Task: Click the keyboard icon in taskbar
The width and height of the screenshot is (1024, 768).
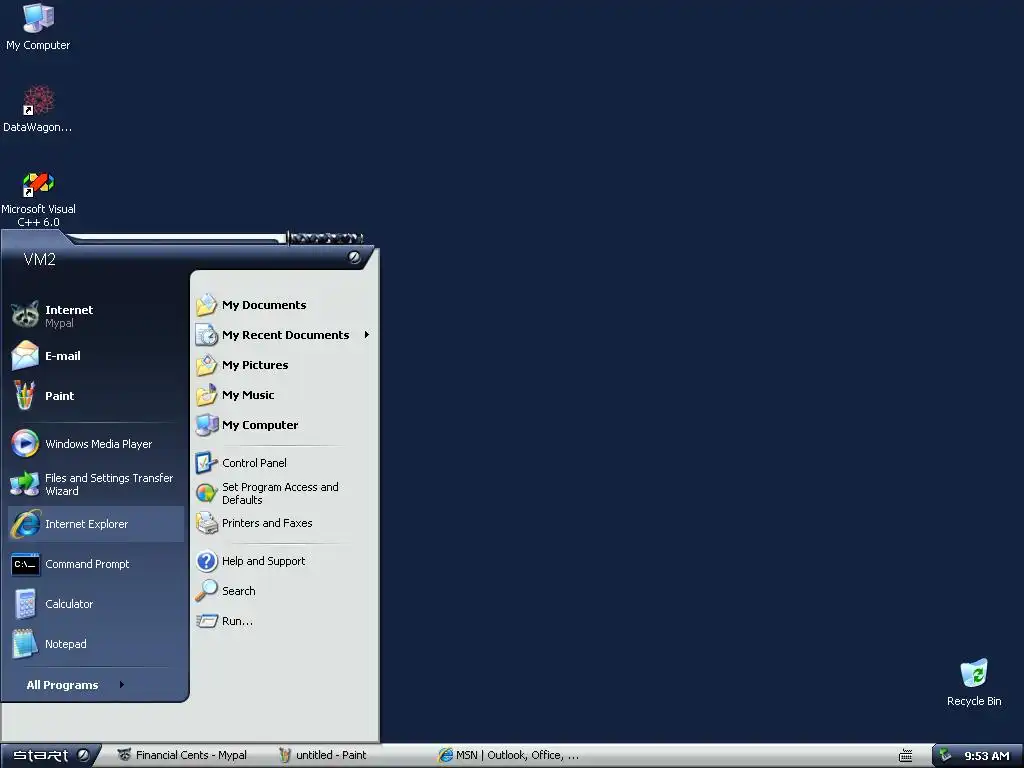Action: click(905, 756)
